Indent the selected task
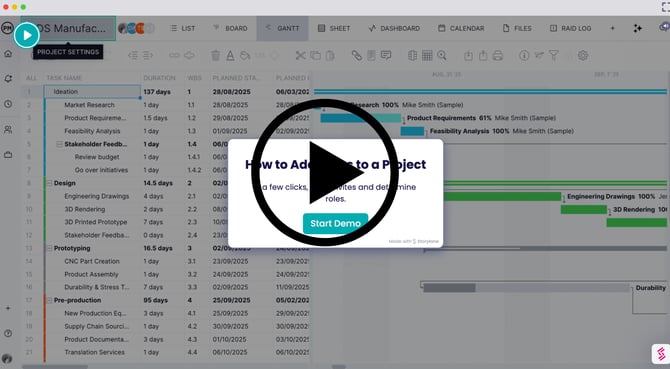Image resolution: width=670 pixels, height=369 pixels. point(147,56)
